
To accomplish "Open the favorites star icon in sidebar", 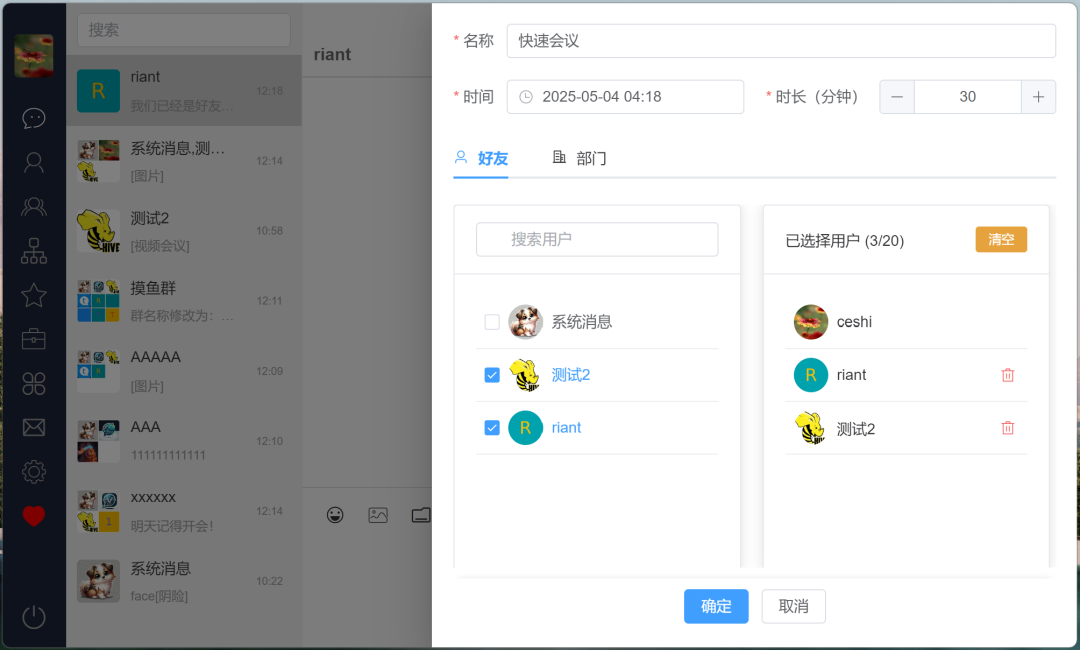I will [x=34, y=295].
